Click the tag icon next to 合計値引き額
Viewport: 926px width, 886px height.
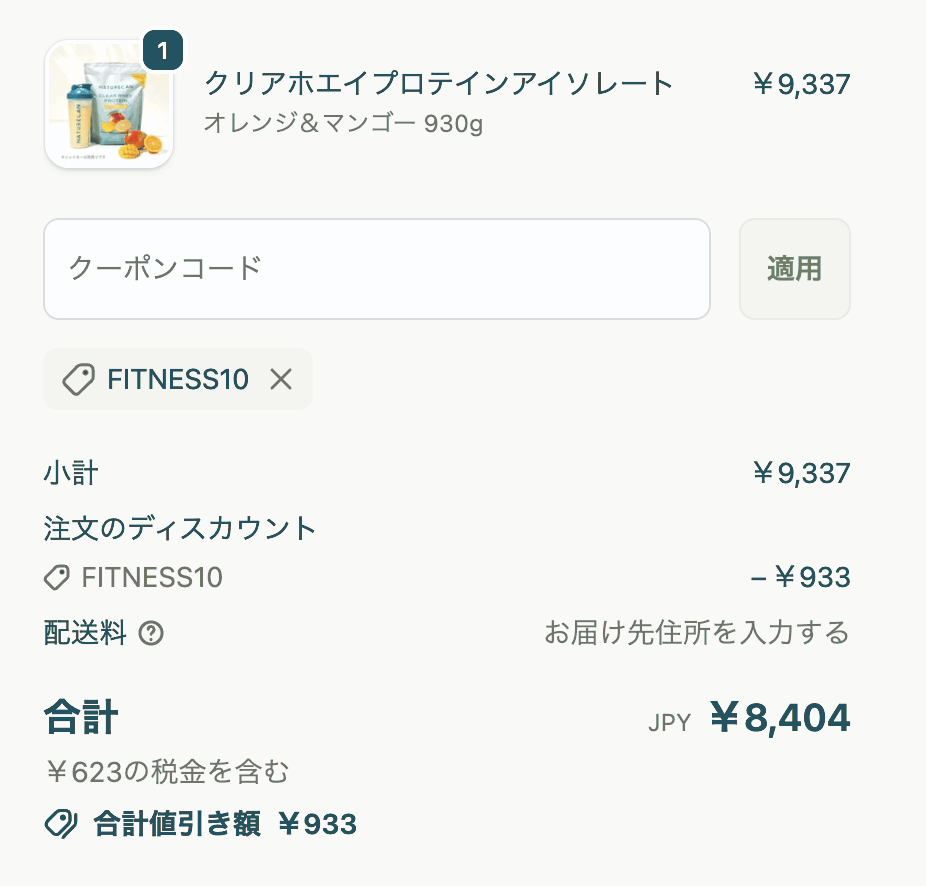(60, 824)
